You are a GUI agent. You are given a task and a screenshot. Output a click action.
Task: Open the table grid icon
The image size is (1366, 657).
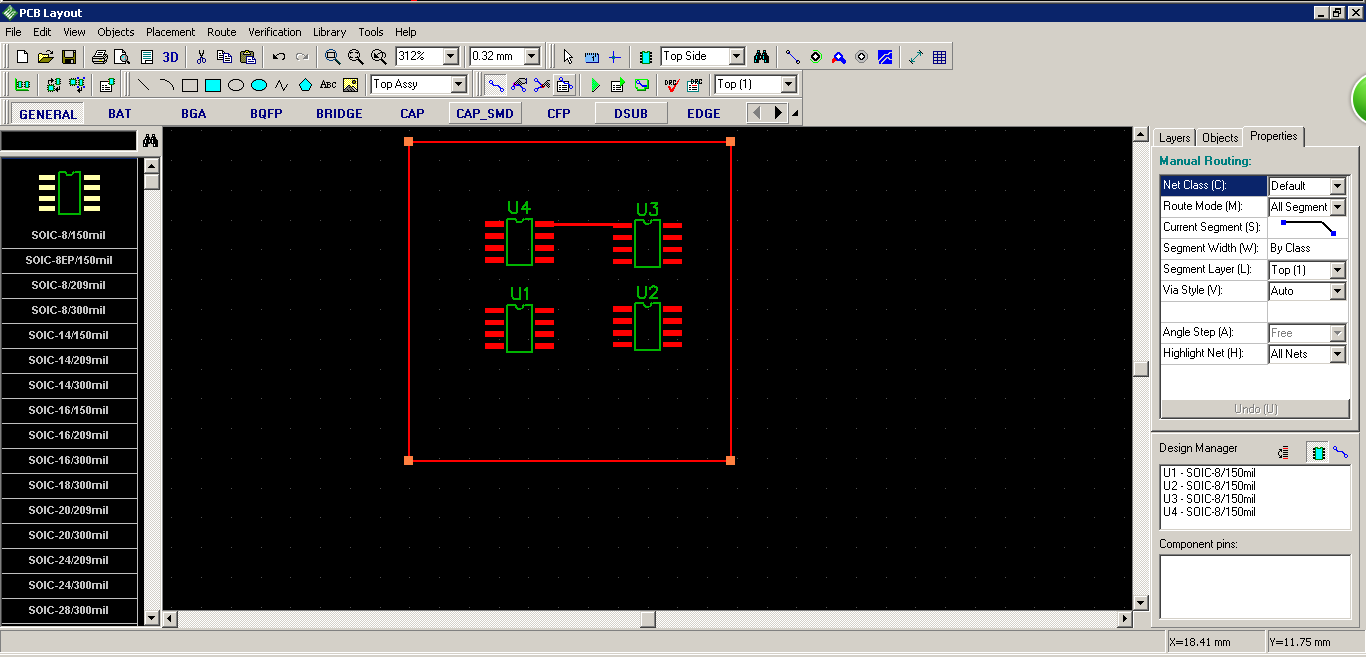click(940, 57)
